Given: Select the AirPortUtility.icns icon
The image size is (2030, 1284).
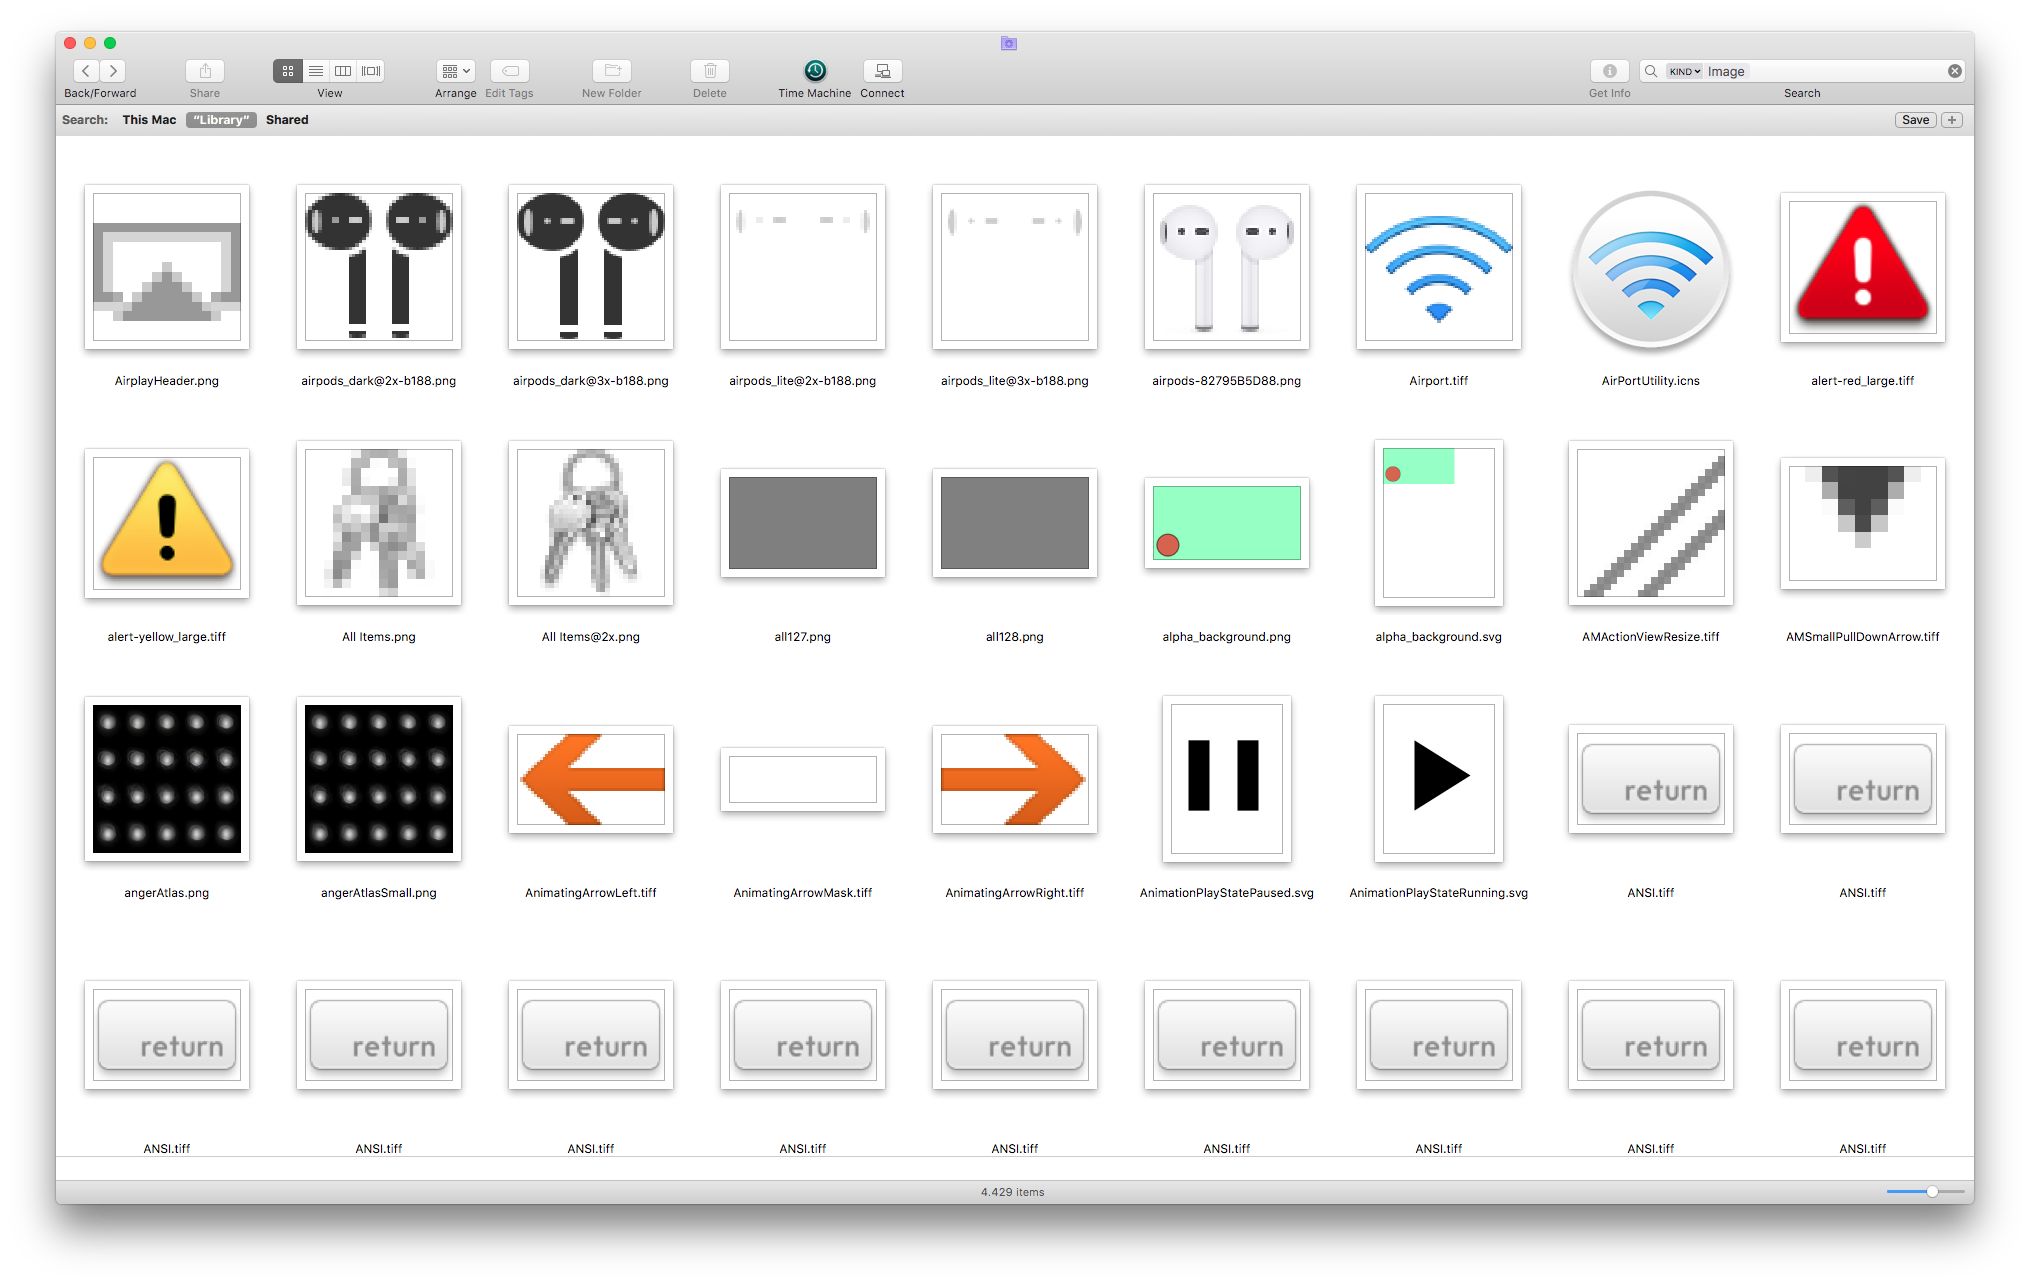Looking at the screenshot, I should coord(1651,269).
